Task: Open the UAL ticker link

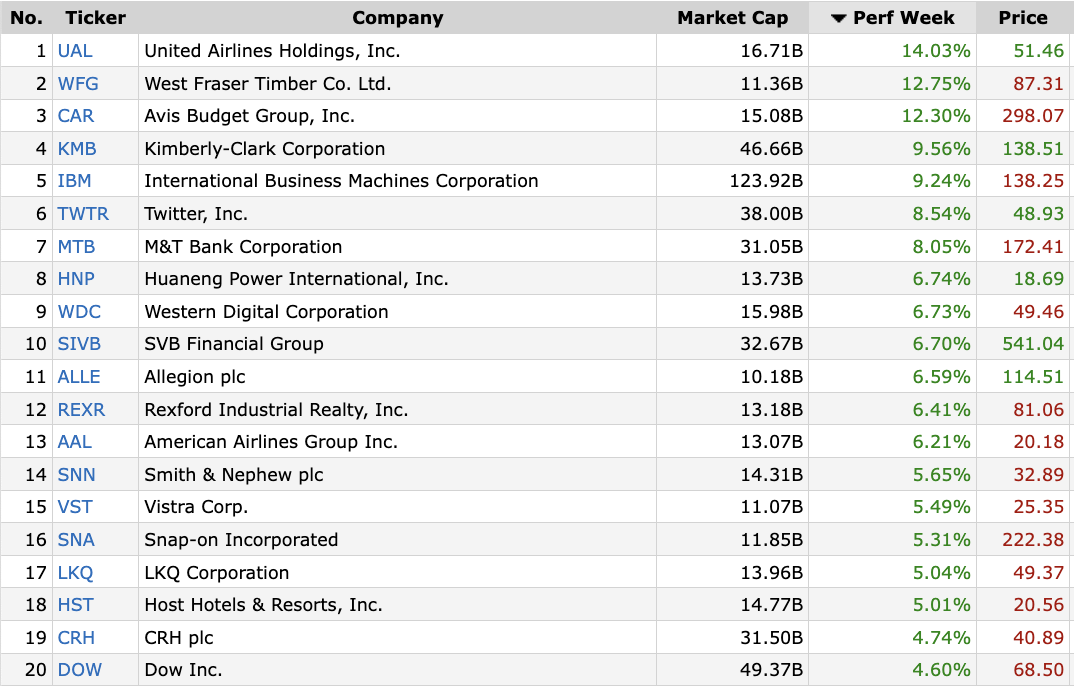Action: click(75, 51)
